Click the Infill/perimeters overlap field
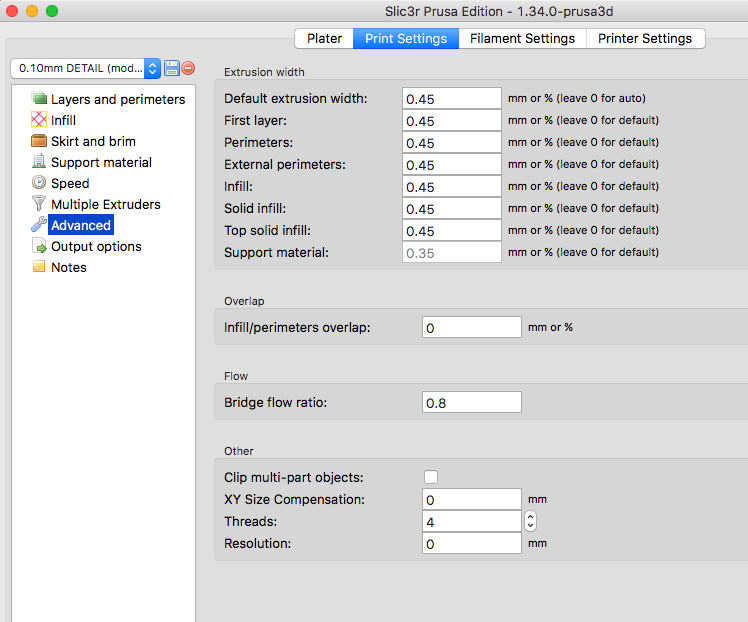This screenshot has height=622, width=748. 471,327
